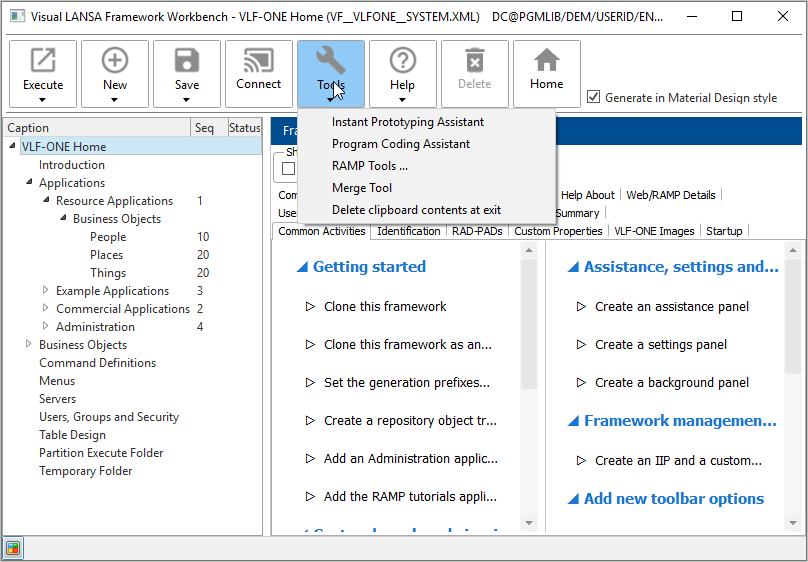Click Getting started panel scroll-down arrow
This screenshot has height=562, width=808.
[529, 523]
